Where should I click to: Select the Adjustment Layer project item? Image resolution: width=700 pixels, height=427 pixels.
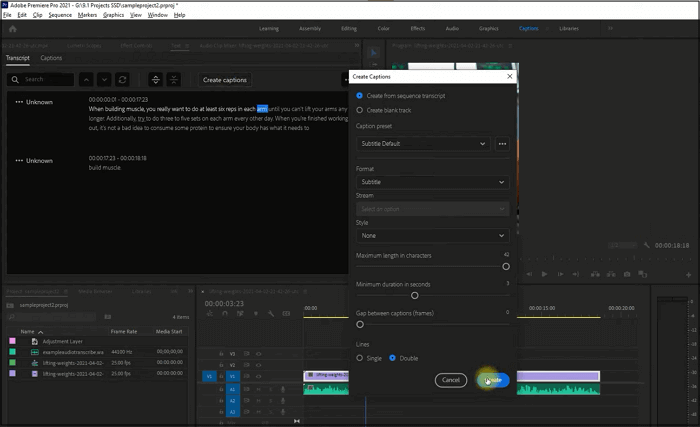tap(62, 342)
